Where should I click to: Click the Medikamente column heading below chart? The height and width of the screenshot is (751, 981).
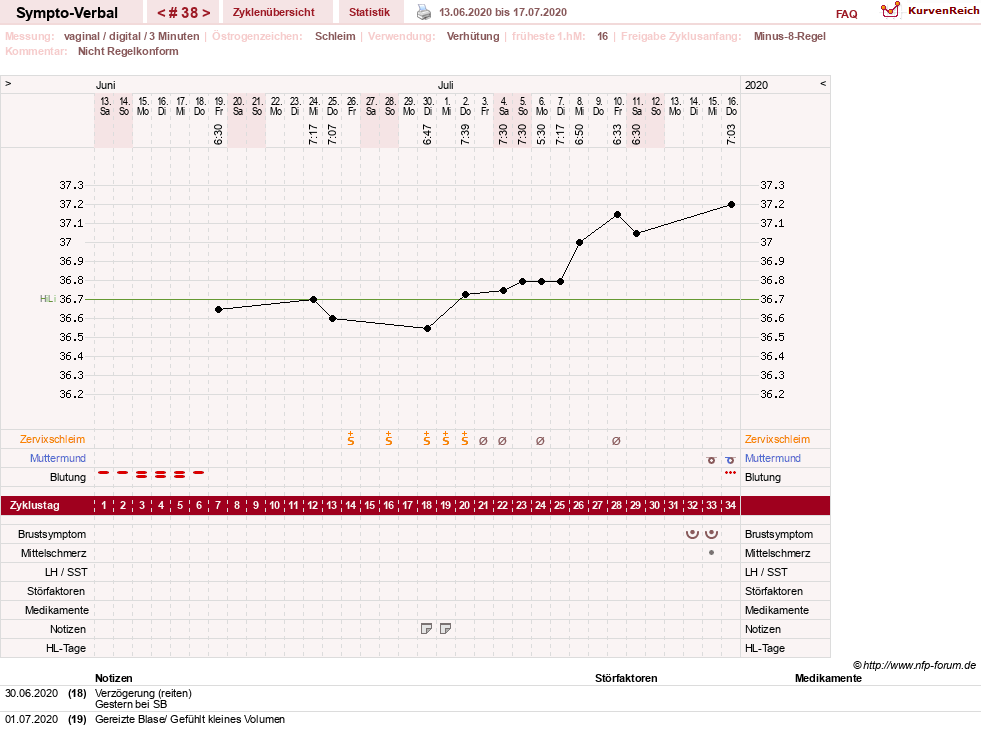pos(828,678)
